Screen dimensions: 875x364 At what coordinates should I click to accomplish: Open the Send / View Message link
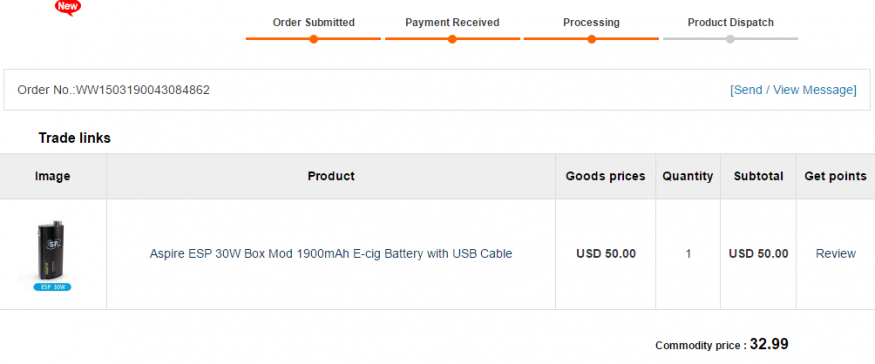point(793,90)
